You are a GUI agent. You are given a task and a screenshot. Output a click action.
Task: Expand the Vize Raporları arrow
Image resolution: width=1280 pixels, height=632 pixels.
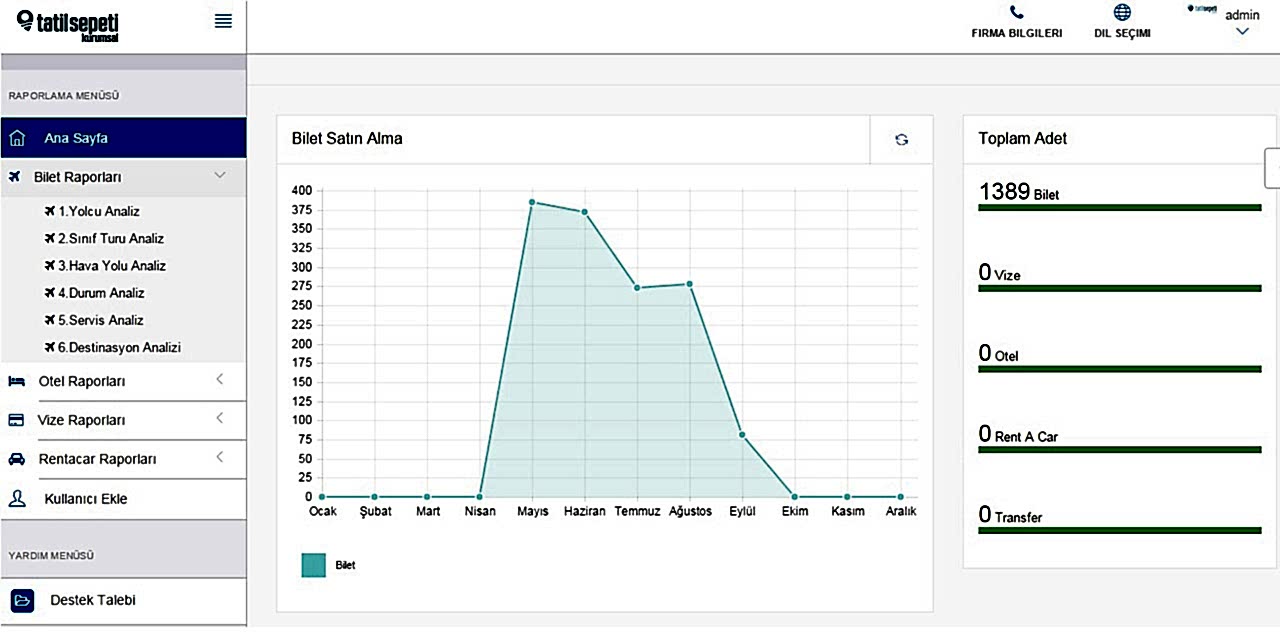[x=220, y=419]
